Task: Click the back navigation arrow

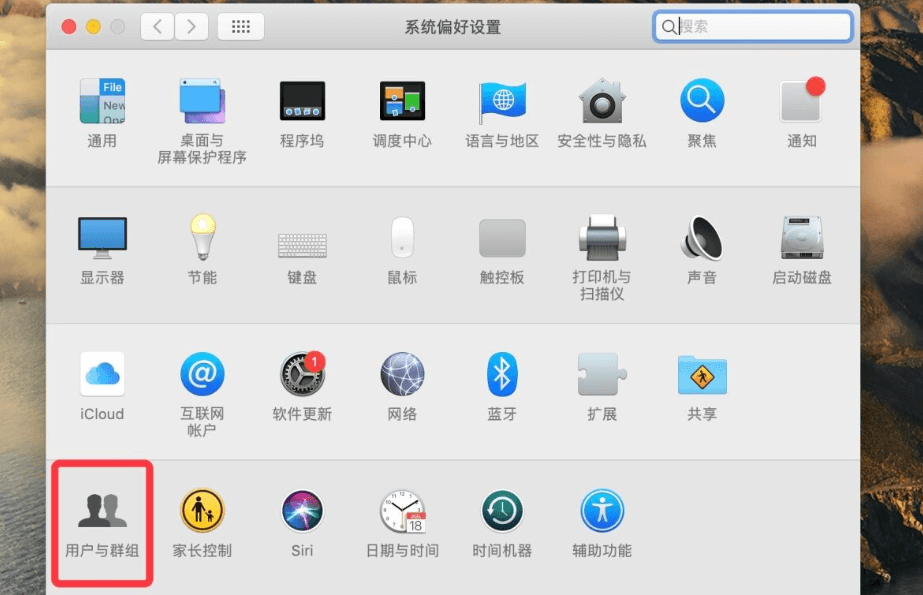Action: (x=157, y=27)
